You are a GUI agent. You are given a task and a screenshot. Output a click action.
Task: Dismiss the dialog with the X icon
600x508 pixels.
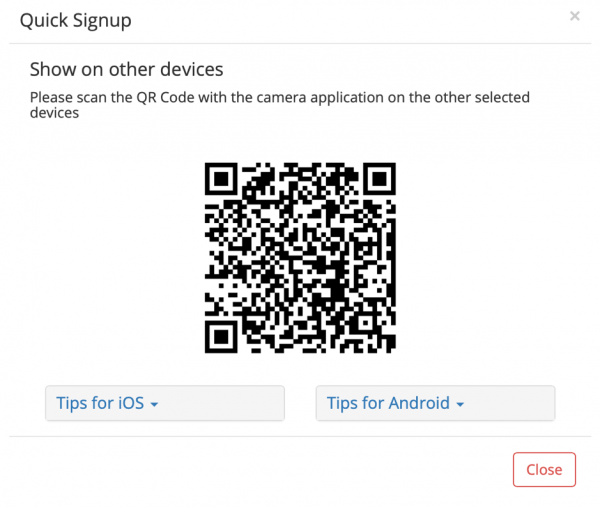[x=574, y=16]
